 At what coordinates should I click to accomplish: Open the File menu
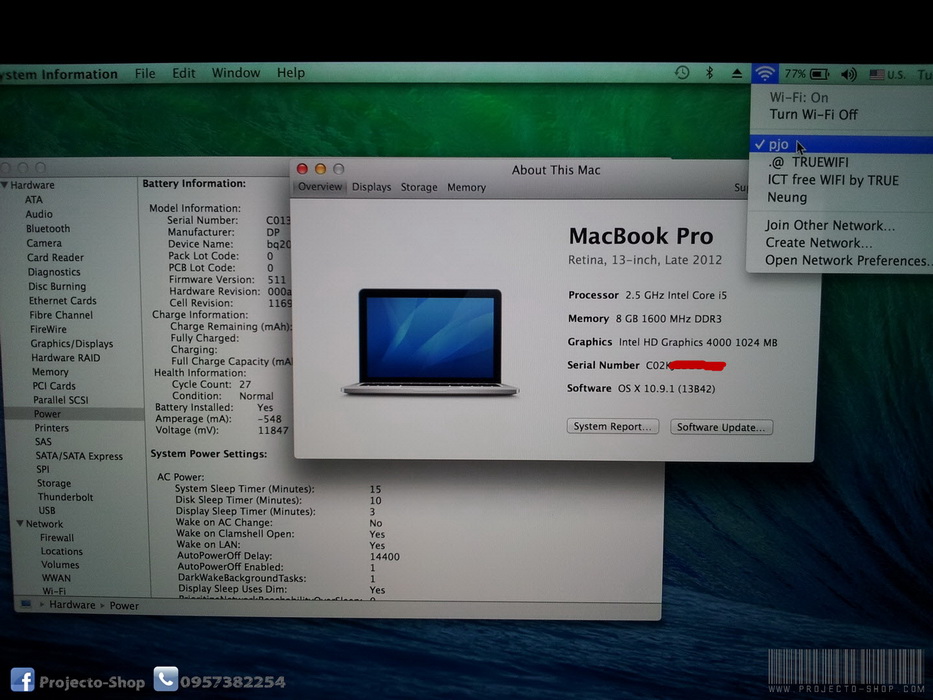pyautogui.click(x=145, y=73)
